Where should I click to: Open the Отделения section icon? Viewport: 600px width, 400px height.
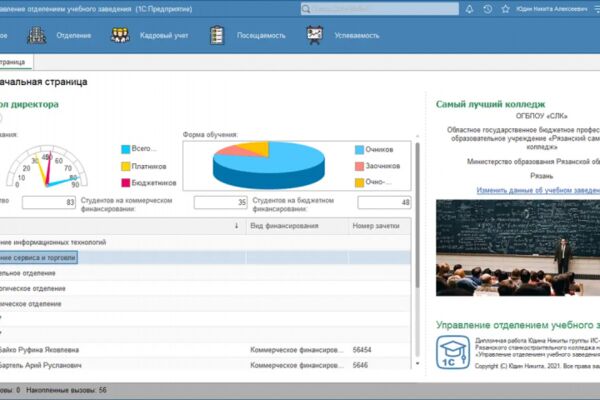tap(37, 36)
